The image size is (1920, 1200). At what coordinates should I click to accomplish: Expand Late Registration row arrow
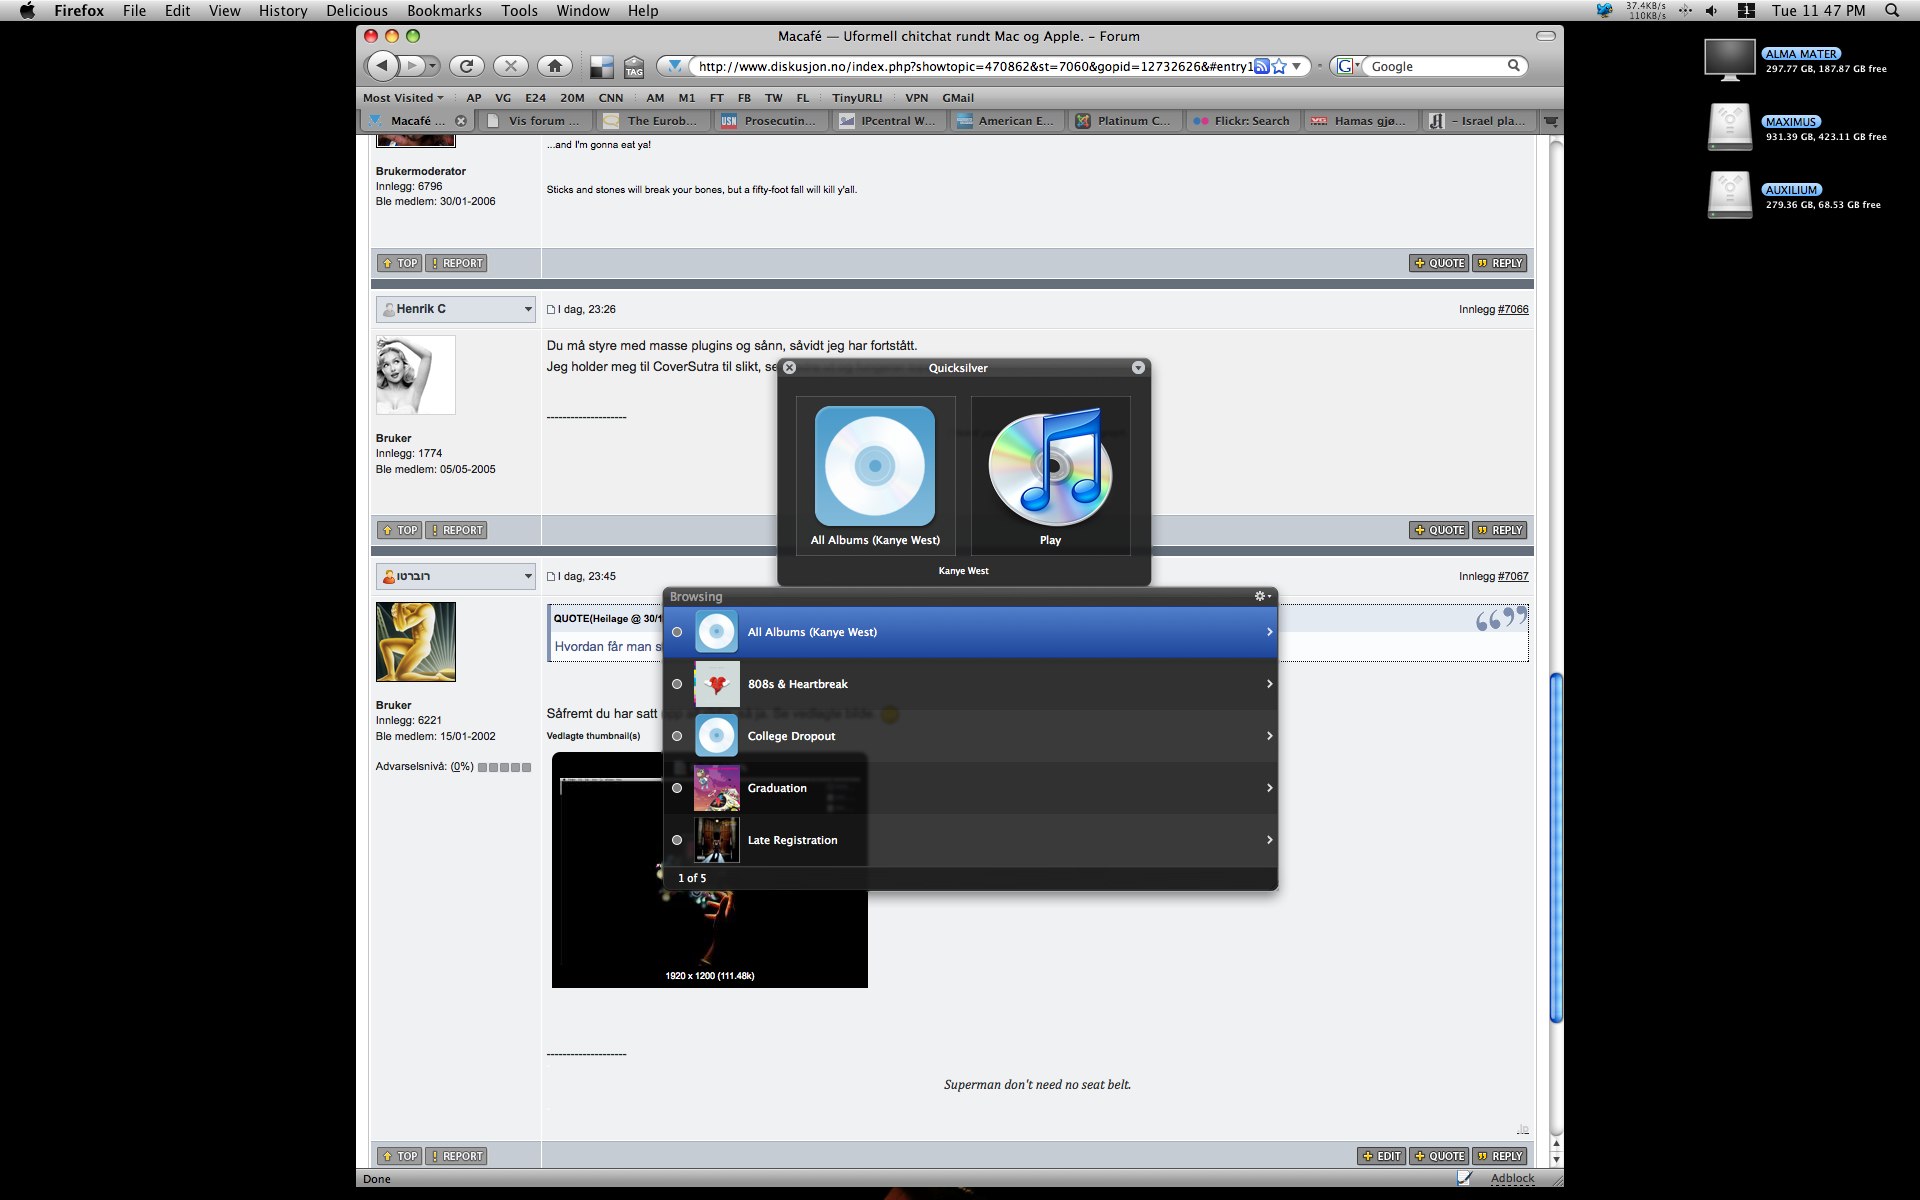(1269, 840)
